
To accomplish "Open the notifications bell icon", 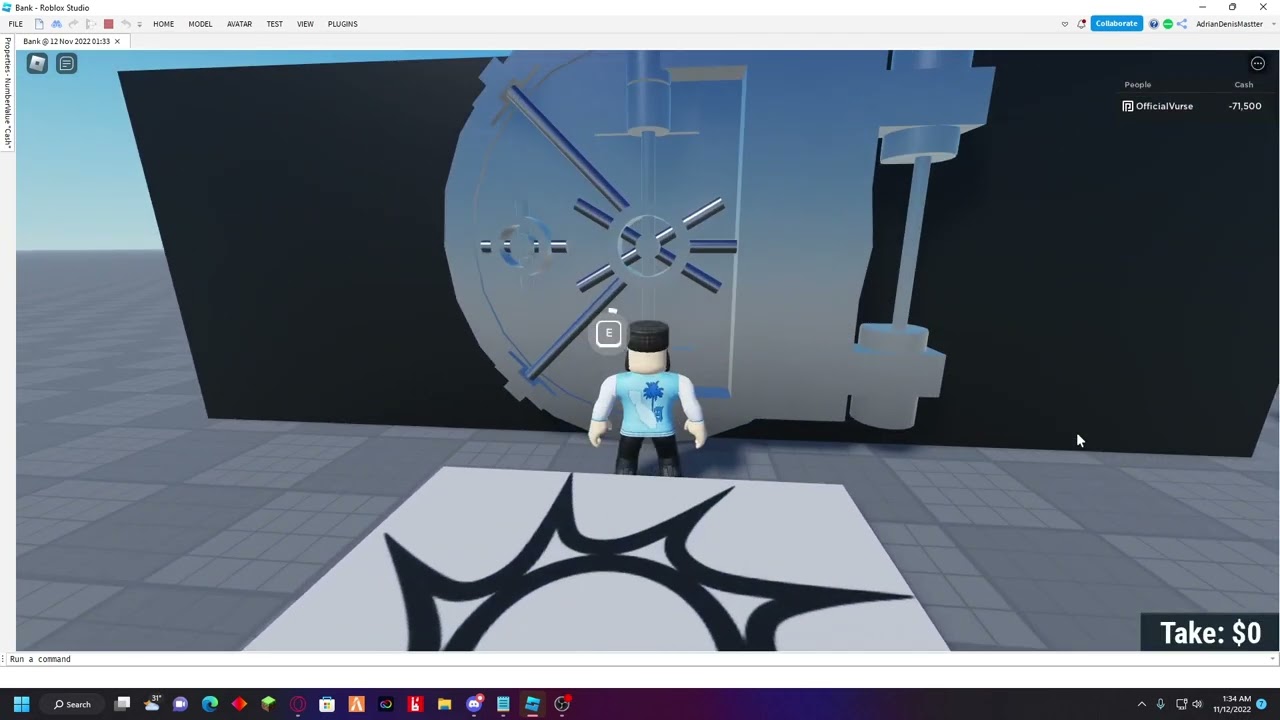I will pos(1081,24).
